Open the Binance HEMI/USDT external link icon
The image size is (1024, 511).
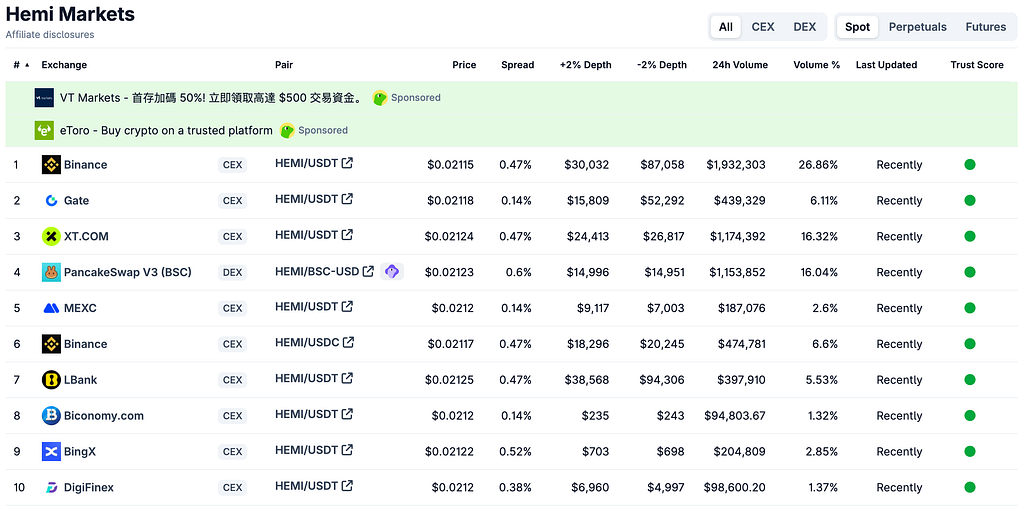point(347,163)
